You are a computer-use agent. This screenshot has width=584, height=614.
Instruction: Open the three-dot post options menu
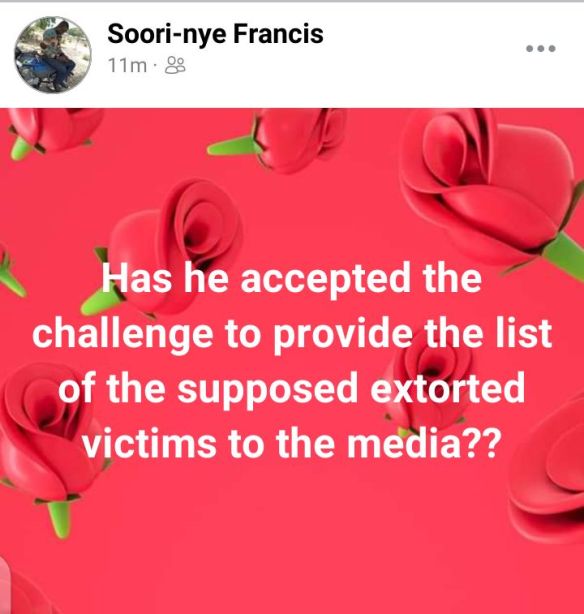(541, 49)
